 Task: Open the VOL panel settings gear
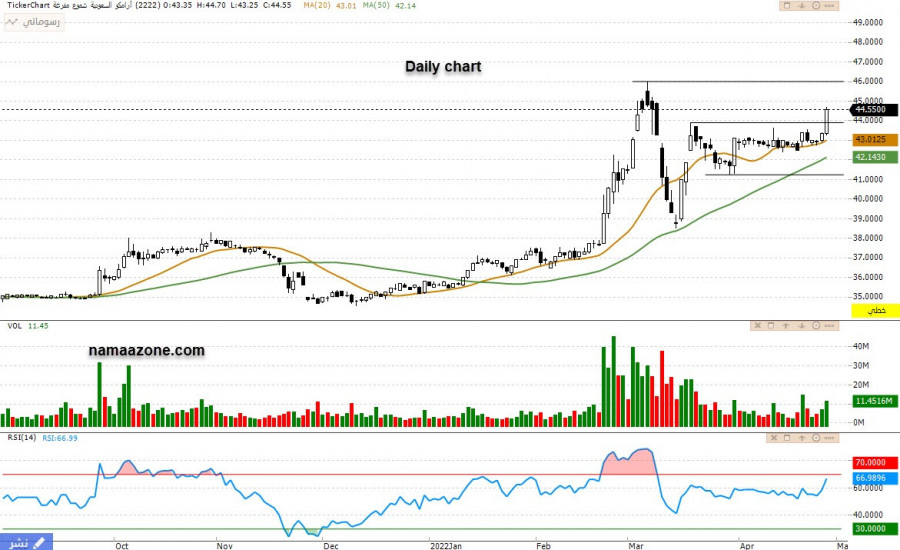[x=816, y=326]
